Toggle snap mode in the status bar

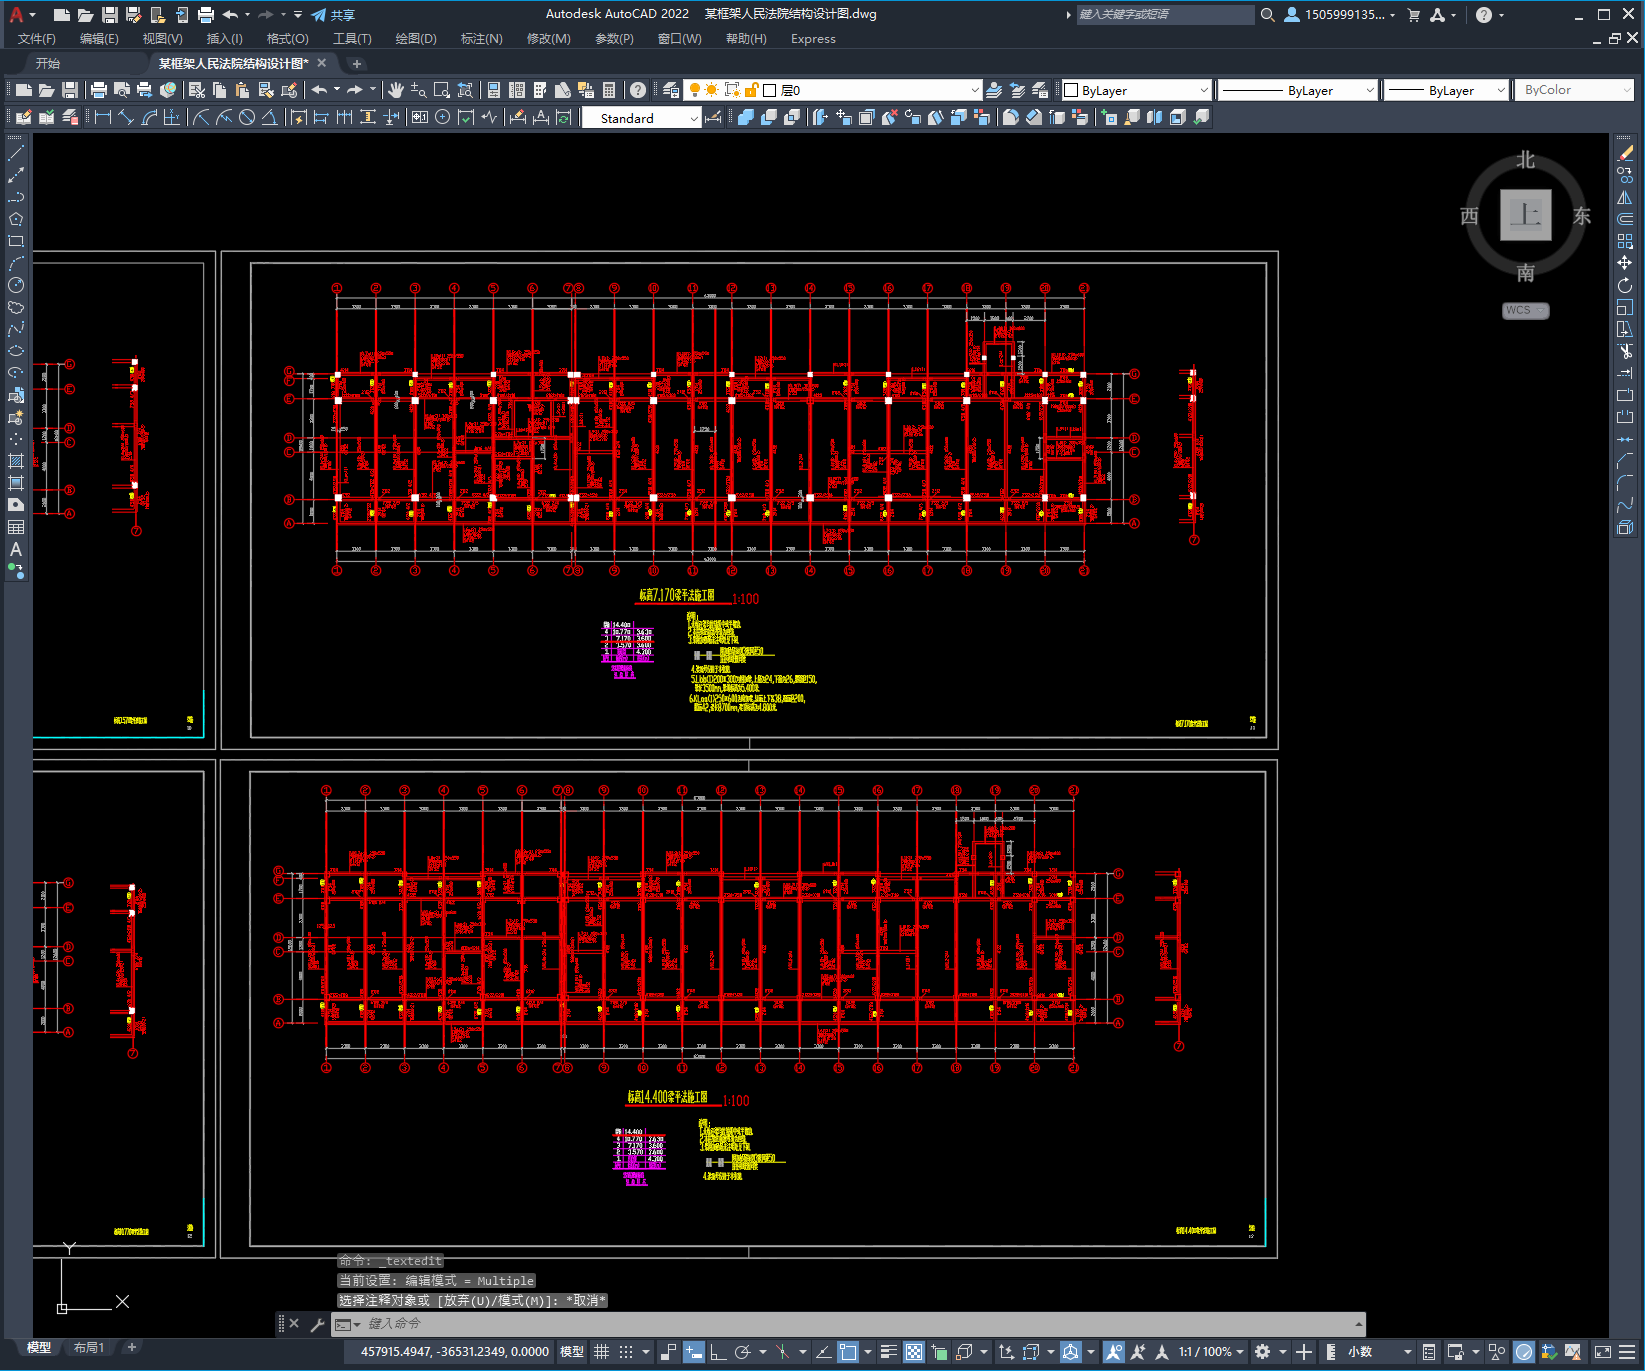[626, 1352]
